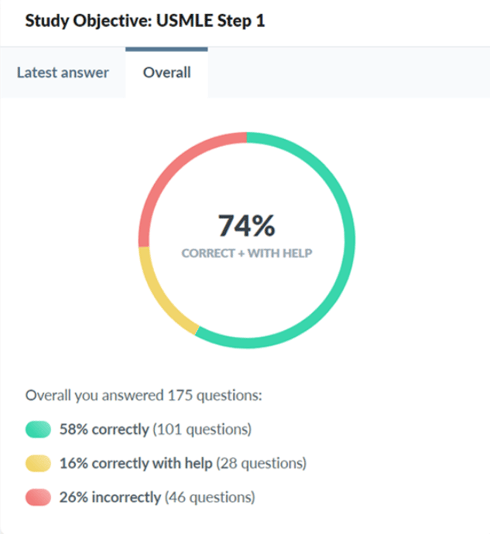This screenshot has width=490, height=534.
Task: Click the 26% incorrectly legend text
Action: tap(110, 497)
